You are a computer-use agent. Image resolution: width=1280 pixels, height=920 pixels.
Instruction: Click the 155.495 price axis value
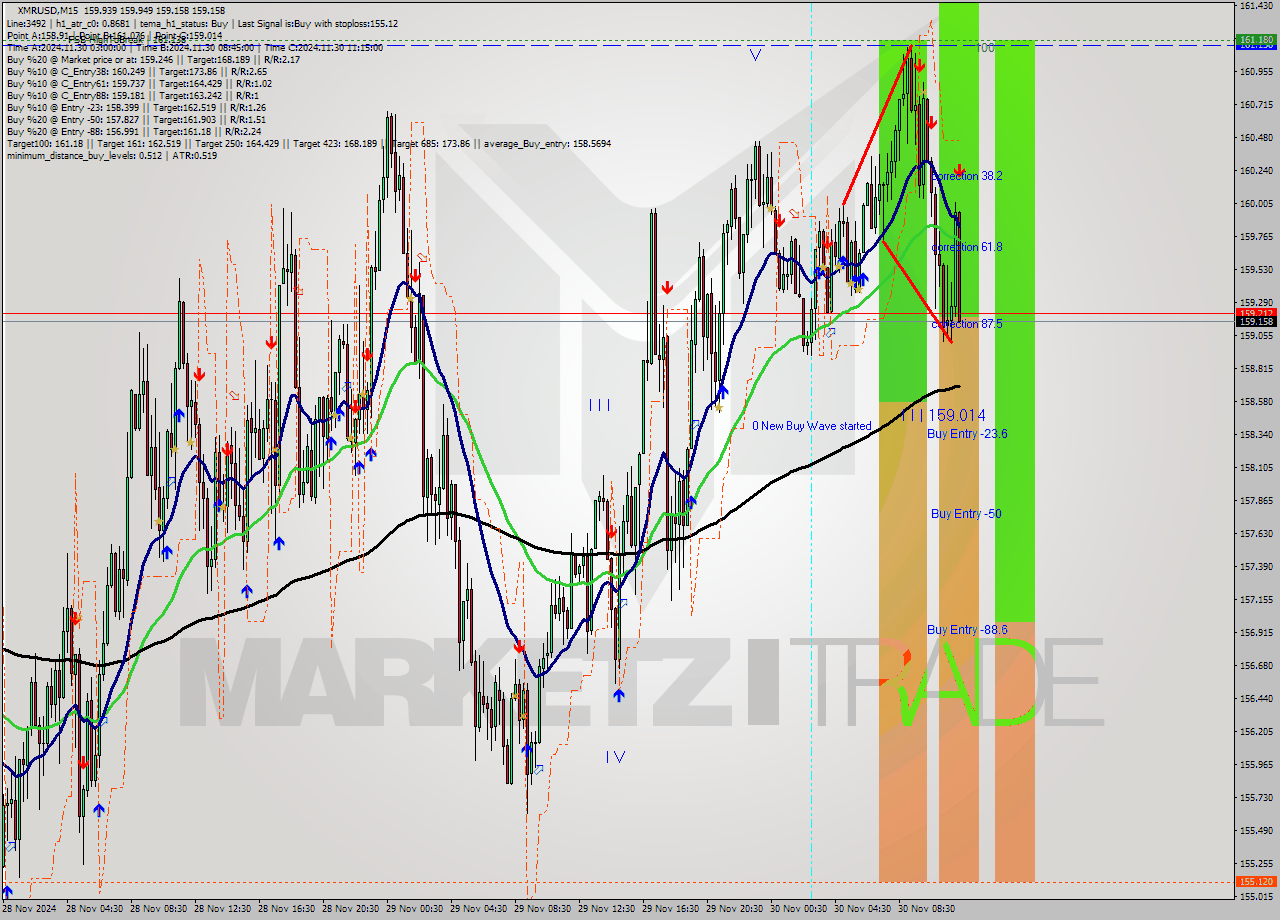pos(1256,831)
